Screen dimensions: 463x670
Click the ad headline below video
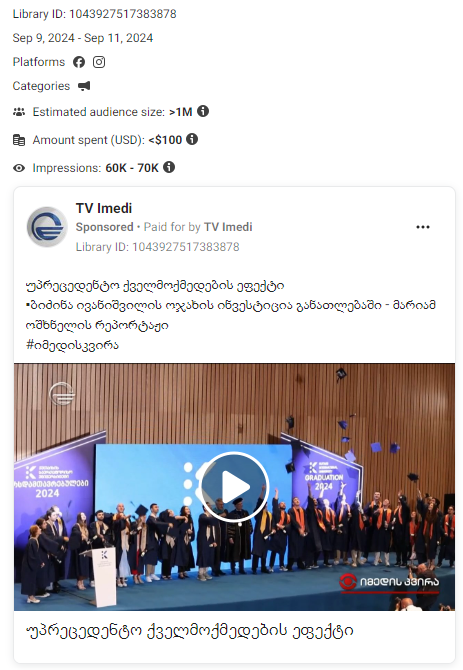tap(189, 631)
